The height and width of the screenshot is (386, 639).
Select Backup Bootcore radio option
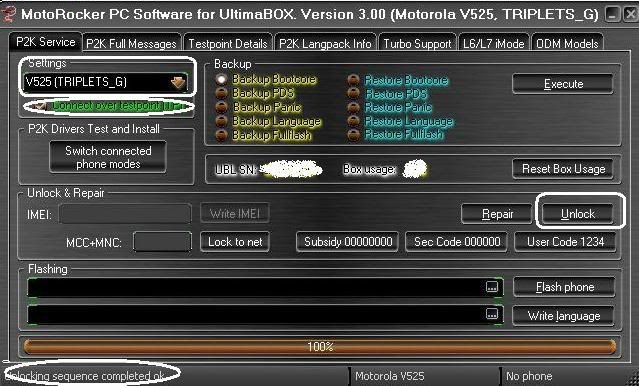[x=221, y=79]
